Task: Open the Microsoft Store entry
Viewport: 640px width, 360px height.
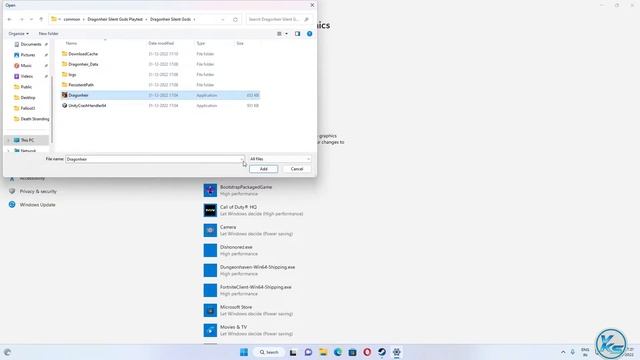Action: [248, 310]
